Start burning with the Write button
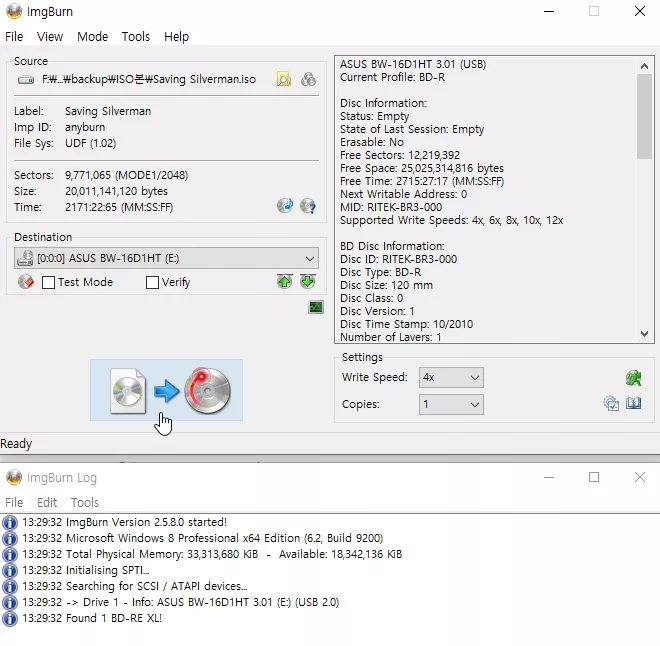The width and height of the screenshot is (660, 646). point(166,390)
